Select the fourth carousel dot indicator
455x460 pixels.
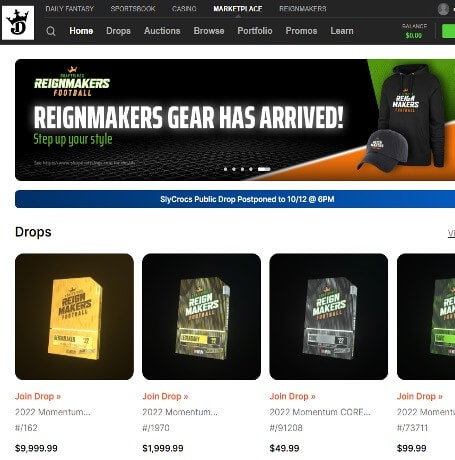(x=251, y=169)
